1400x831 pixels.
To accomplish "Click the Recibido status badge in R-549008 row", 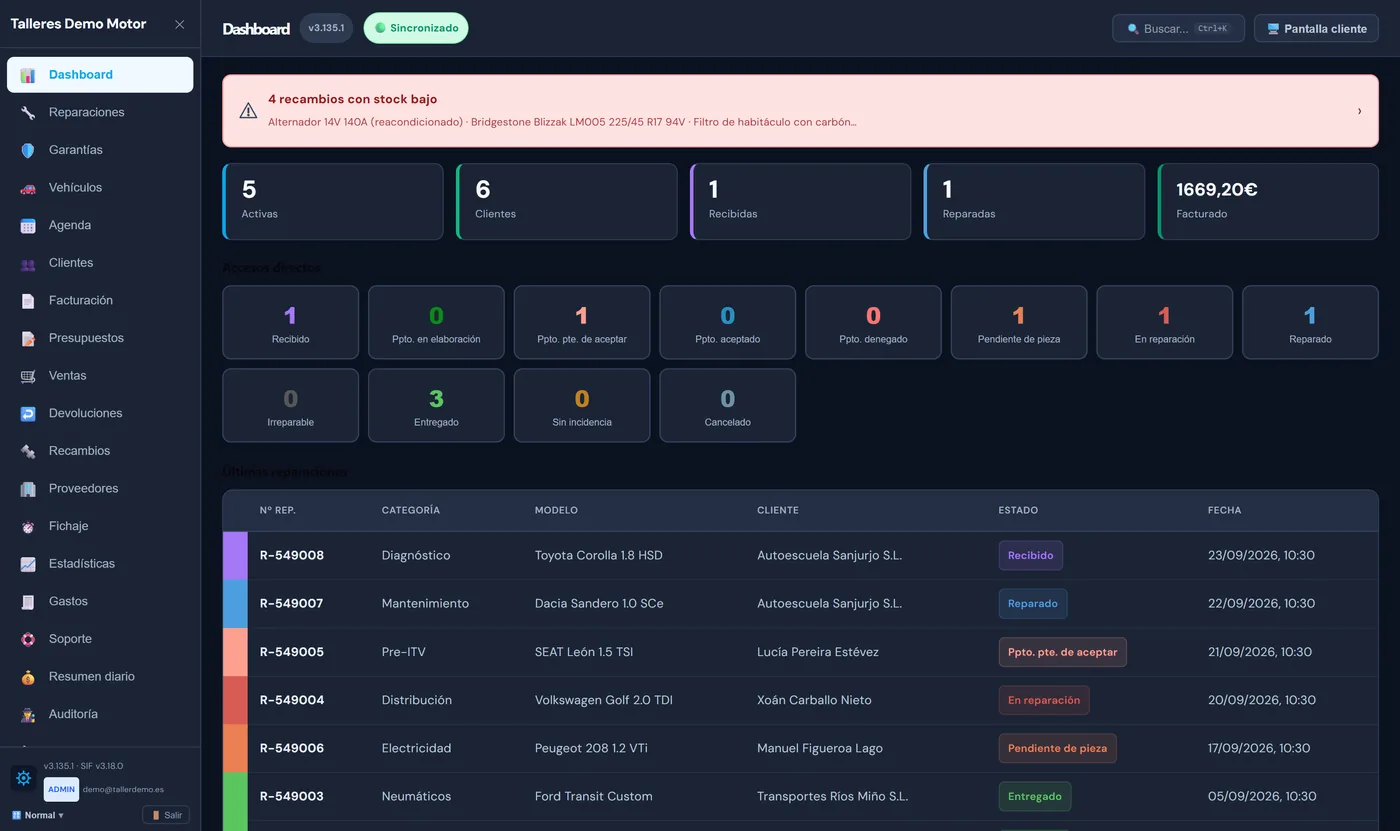I will pyautogui.click(x=1030, y=555).
